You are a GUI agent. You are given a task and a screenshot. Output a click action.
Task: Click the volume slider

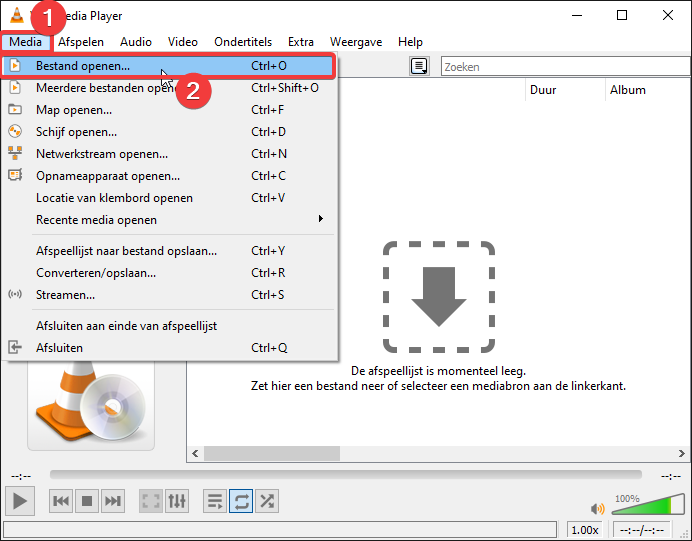pos(648,504)
